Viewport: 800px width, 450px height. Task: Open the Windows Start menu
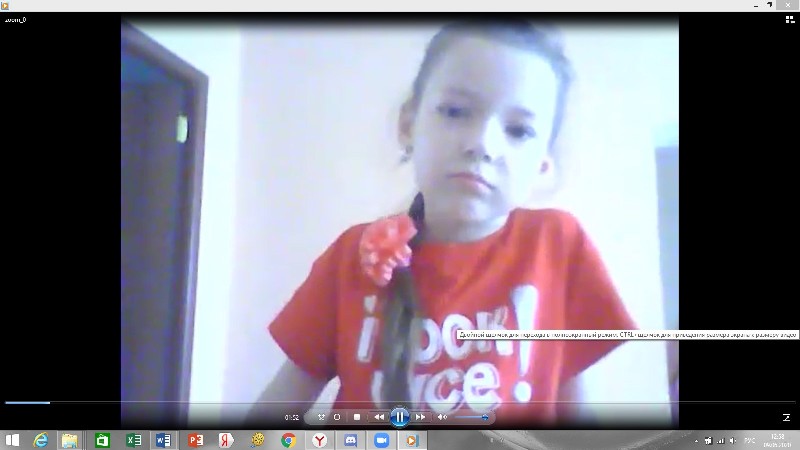[13, 440]
